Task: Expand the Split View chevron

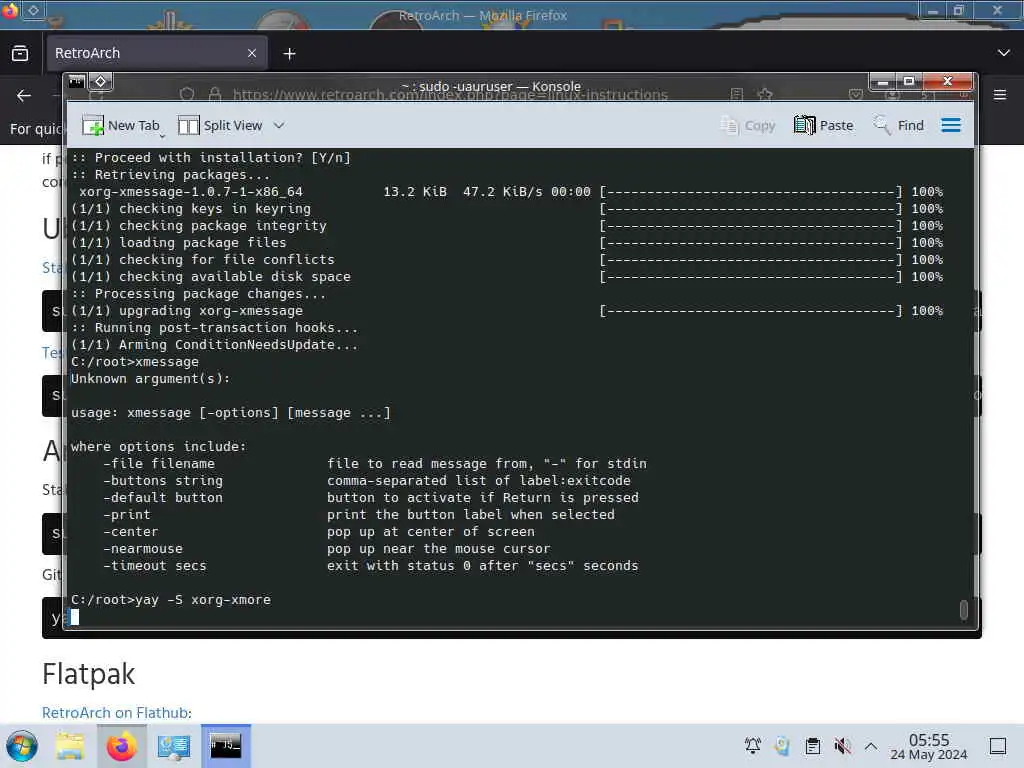Action: (279, 125)
